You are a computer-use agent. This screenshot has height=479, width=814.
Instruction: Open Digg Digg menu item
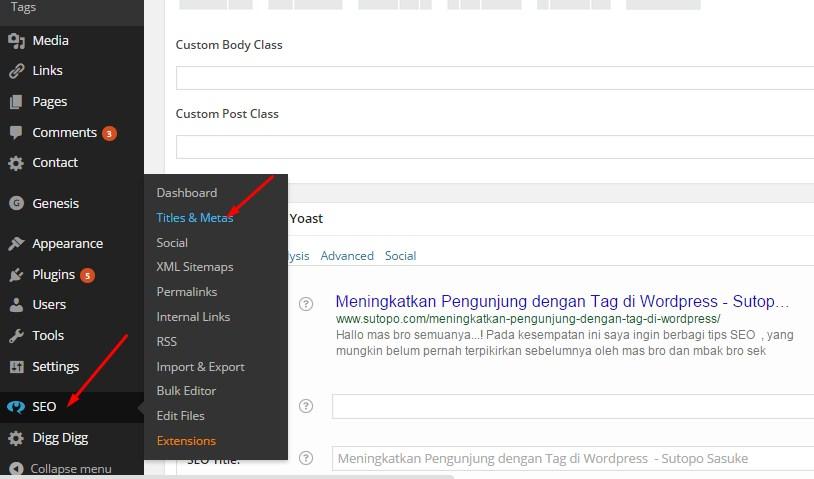pyautogui.click(x=60, y=438)
